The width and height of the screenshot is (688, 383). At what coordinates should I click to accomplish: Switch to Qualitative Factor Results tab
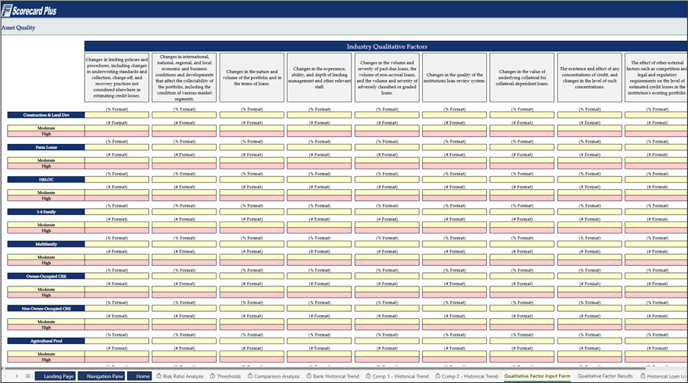(605, 376)
